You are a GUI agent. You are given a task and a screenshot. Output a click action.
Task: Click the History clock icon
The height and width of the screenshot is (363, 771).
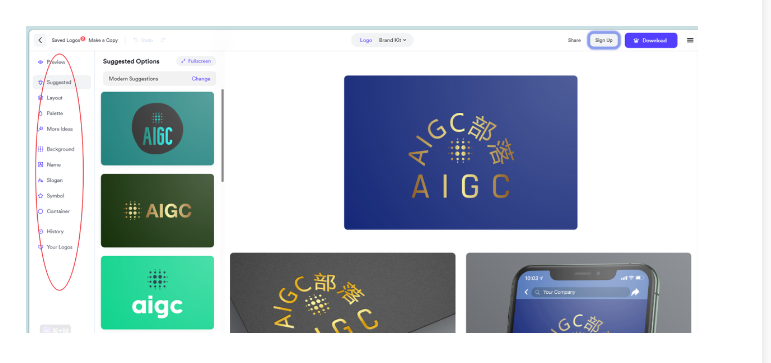coord(40,232)
